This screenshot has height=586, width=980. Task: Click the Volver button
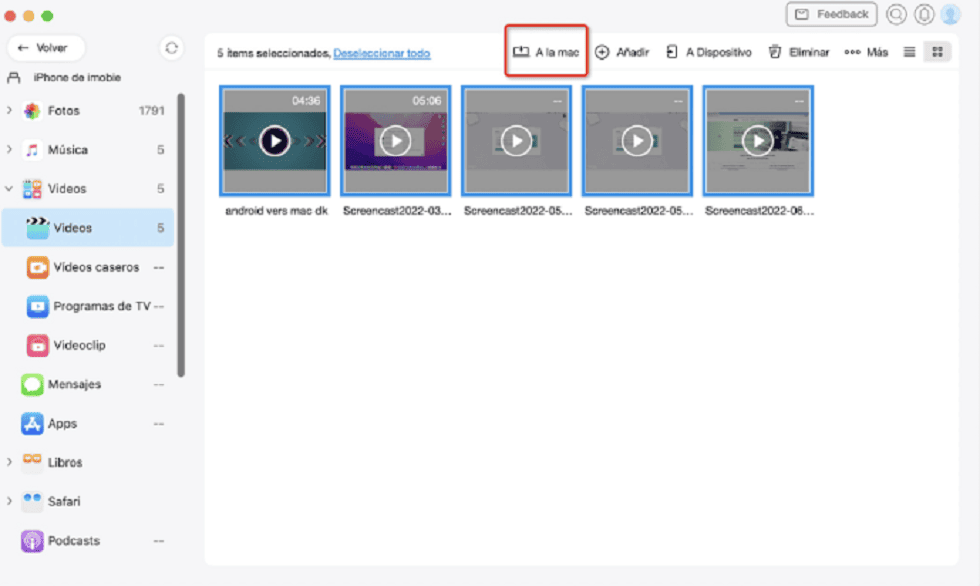(46, 47)
